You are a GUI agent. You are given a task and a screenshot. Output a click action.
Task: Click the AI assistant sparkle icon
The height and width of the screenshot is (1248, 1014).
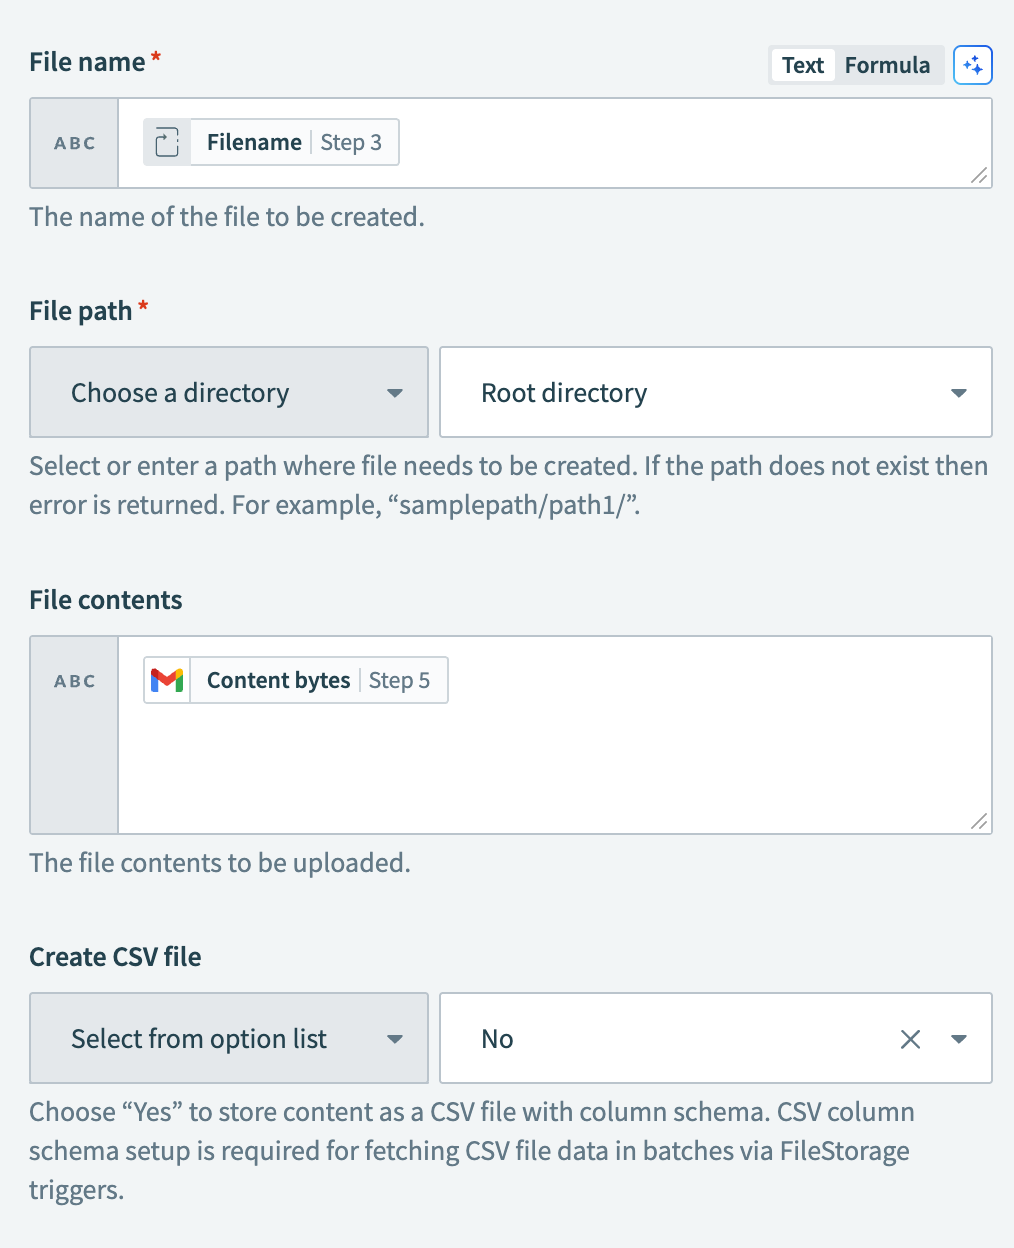point(972,65)
